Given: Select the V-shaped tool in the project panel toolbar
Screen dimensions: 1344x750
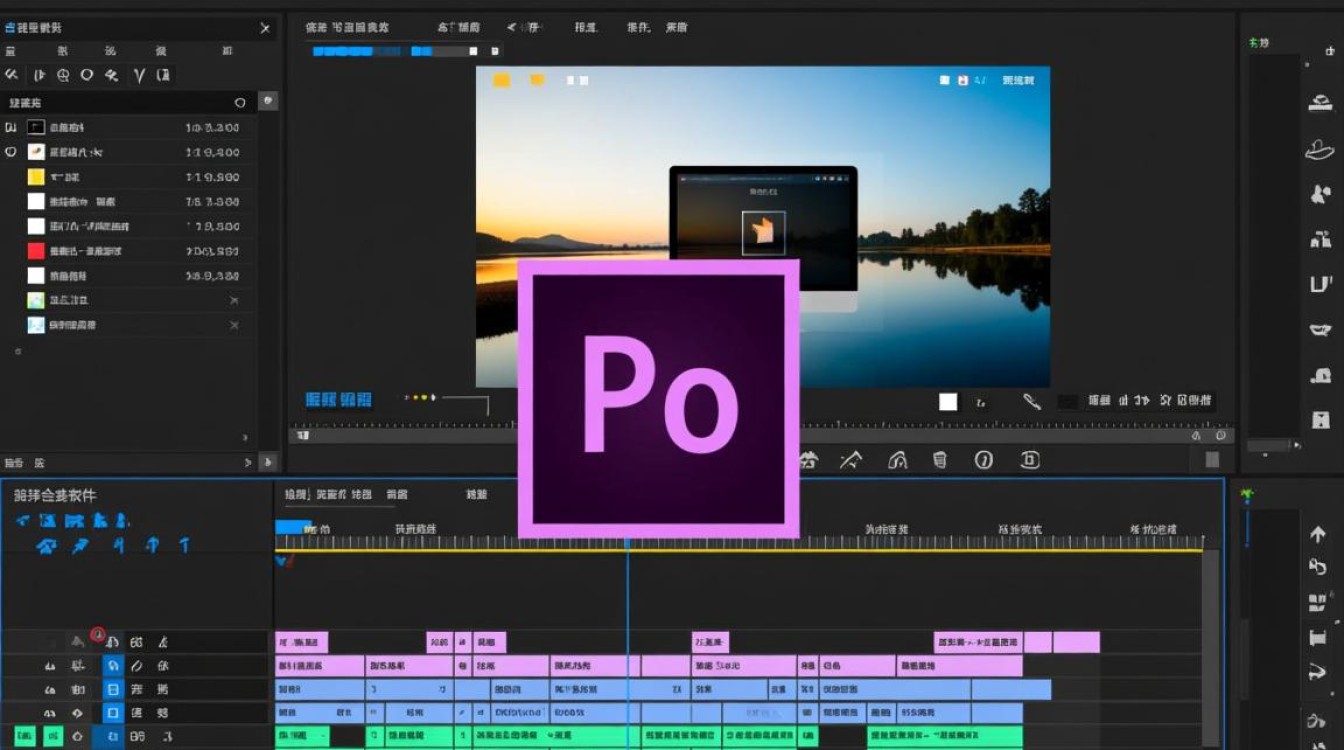Looking at the screenshot, I should point(139,75).
